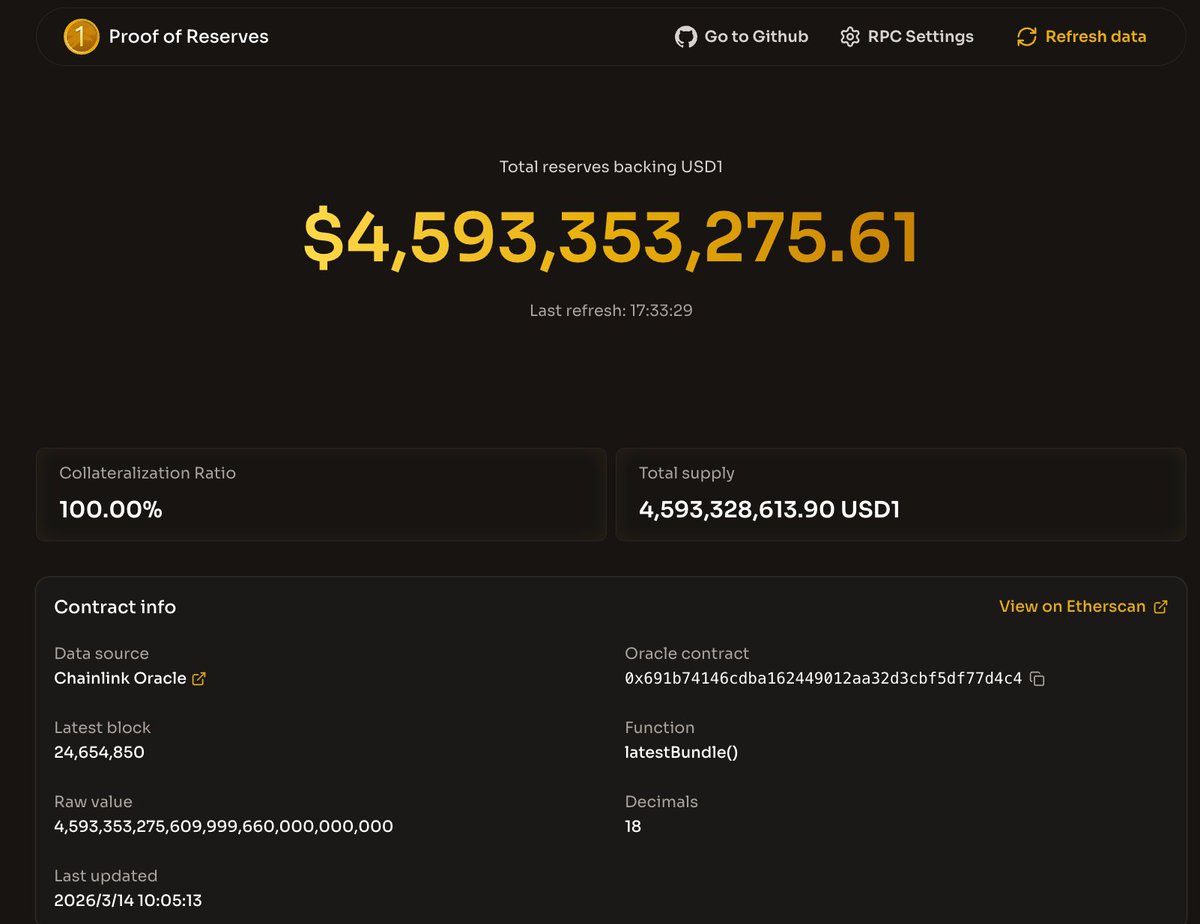Click the circular arrows refresh icon

[x=1026, y=37]
